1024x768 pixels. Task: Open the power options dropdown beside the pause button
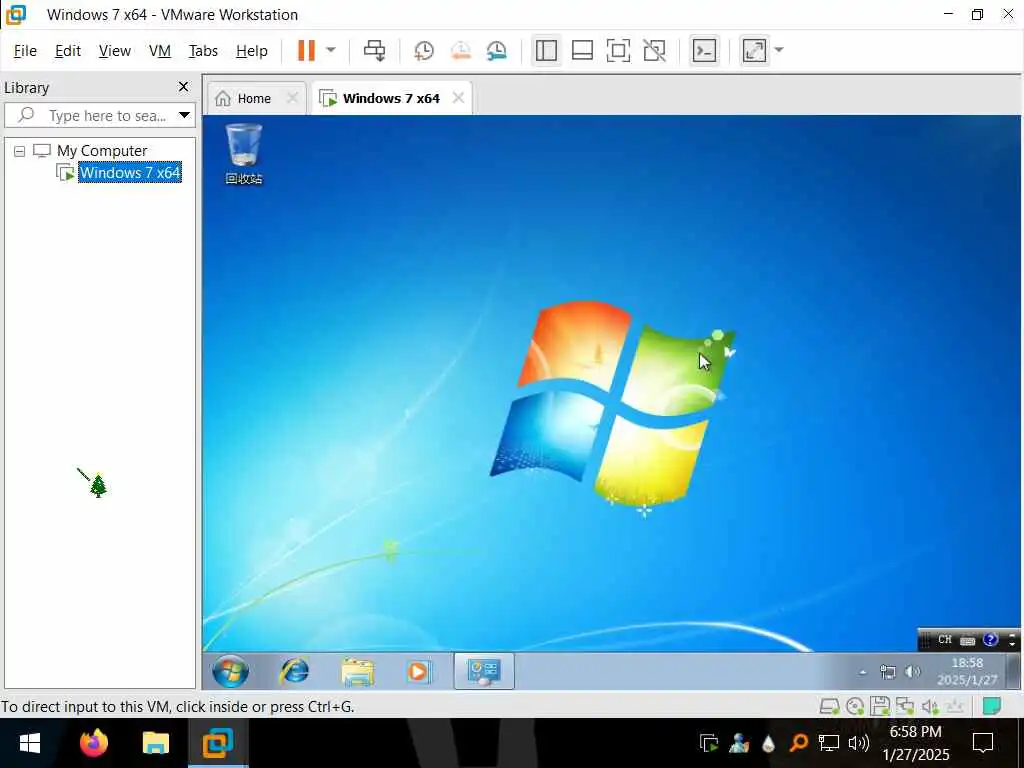(330, 50)
